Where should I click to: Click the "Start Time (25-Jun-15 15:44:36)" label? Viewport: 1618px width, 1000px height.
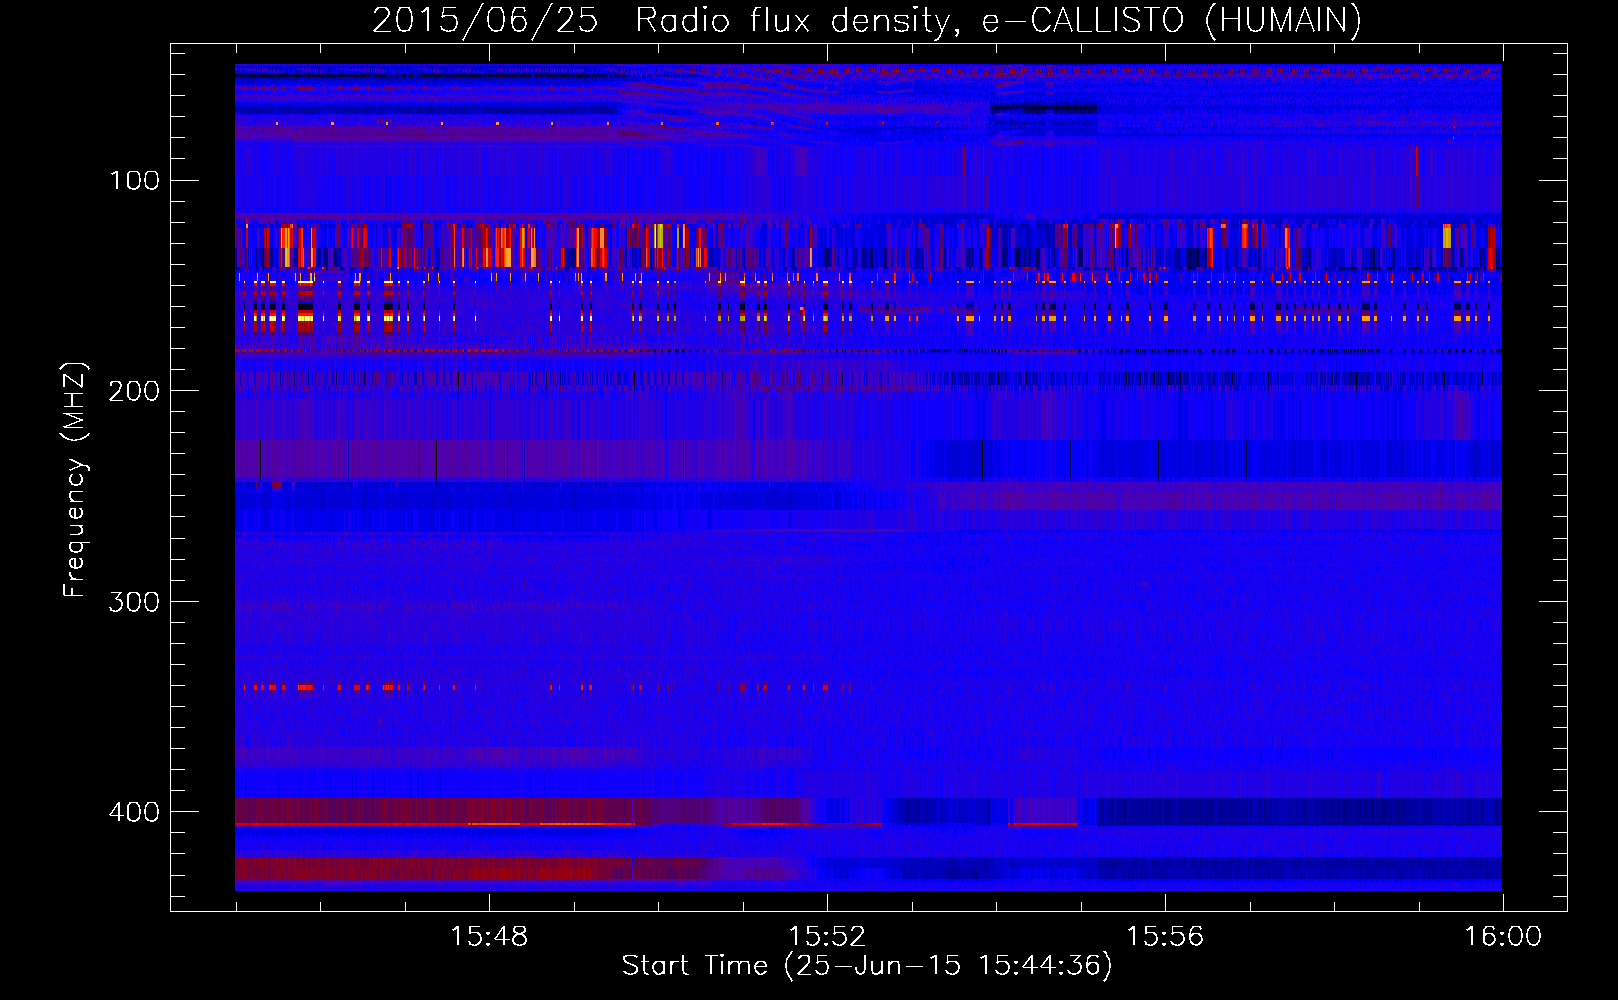coord(867,965)
